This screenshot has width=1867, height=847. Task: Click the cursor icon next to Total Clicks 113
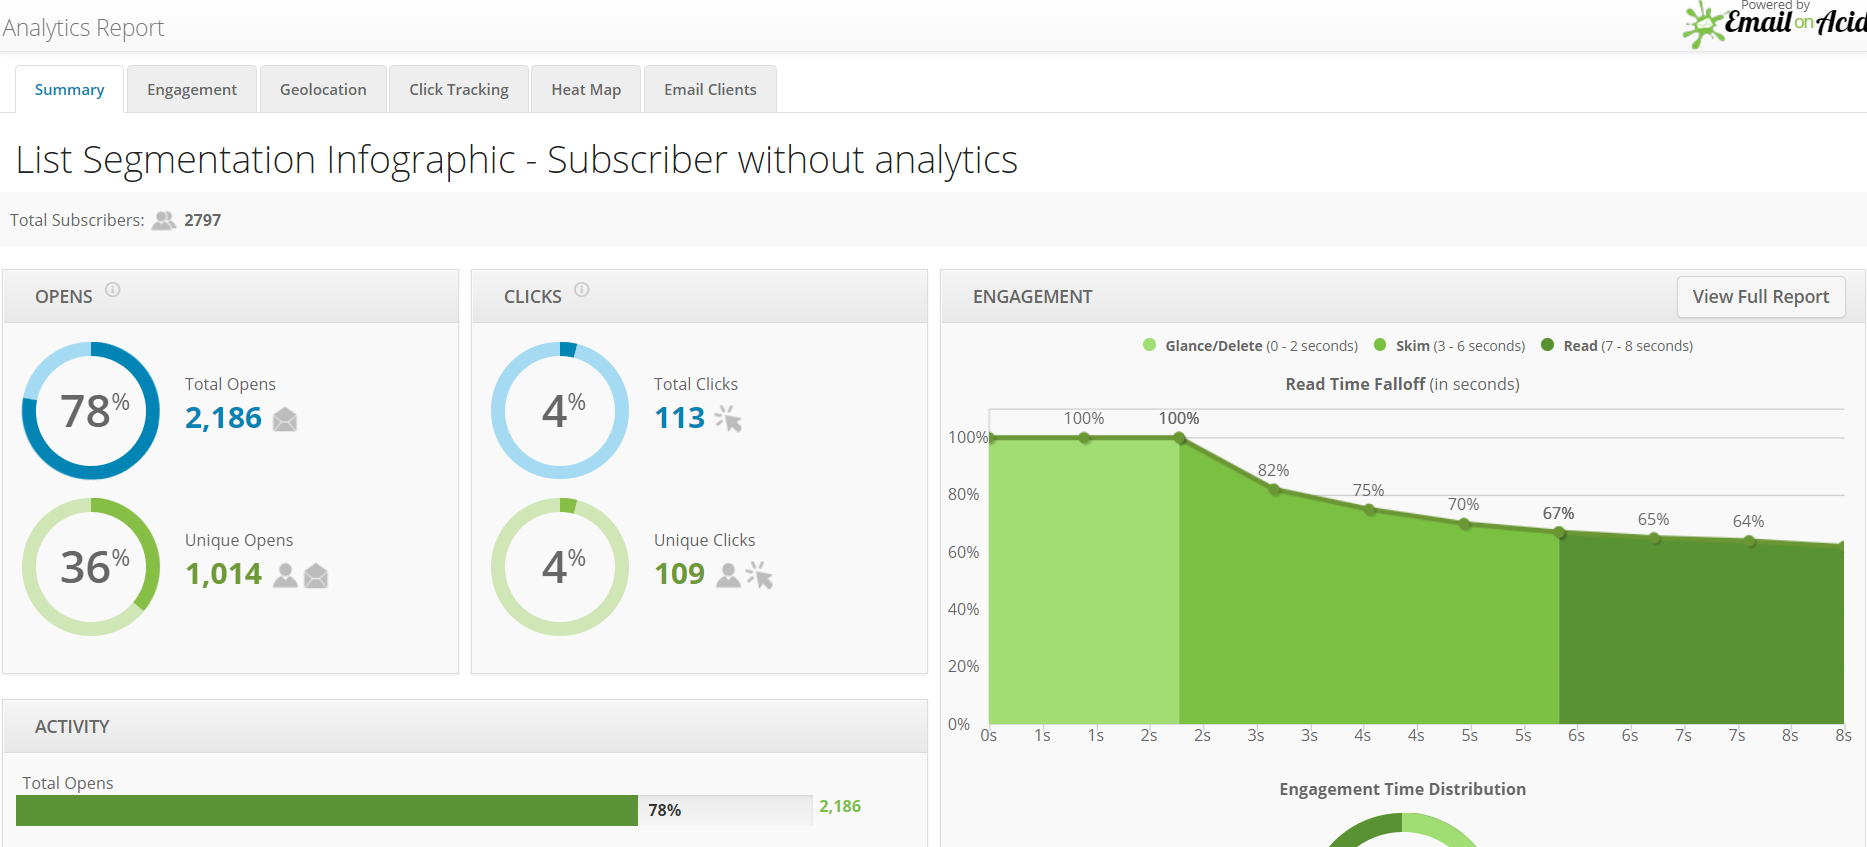click(728, 418)
